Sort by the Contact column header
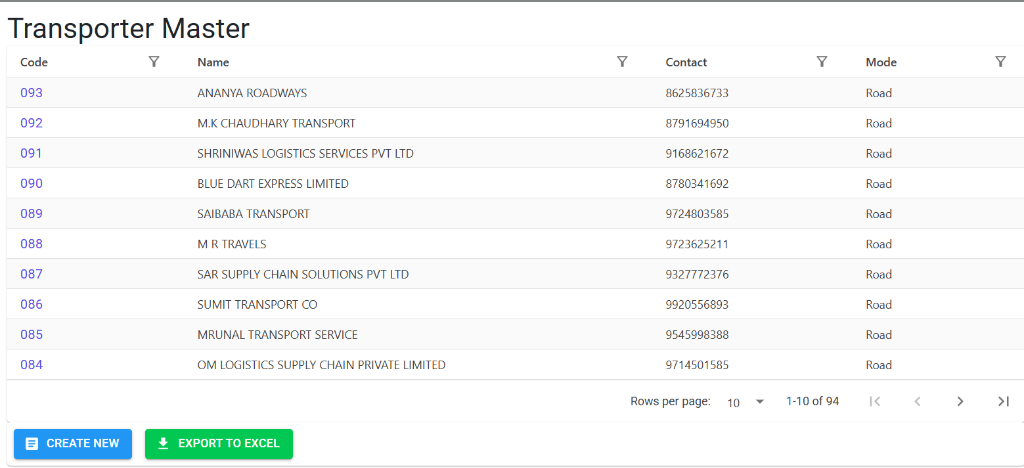This screenshot has height=468, width=1024. click(686, 63)
